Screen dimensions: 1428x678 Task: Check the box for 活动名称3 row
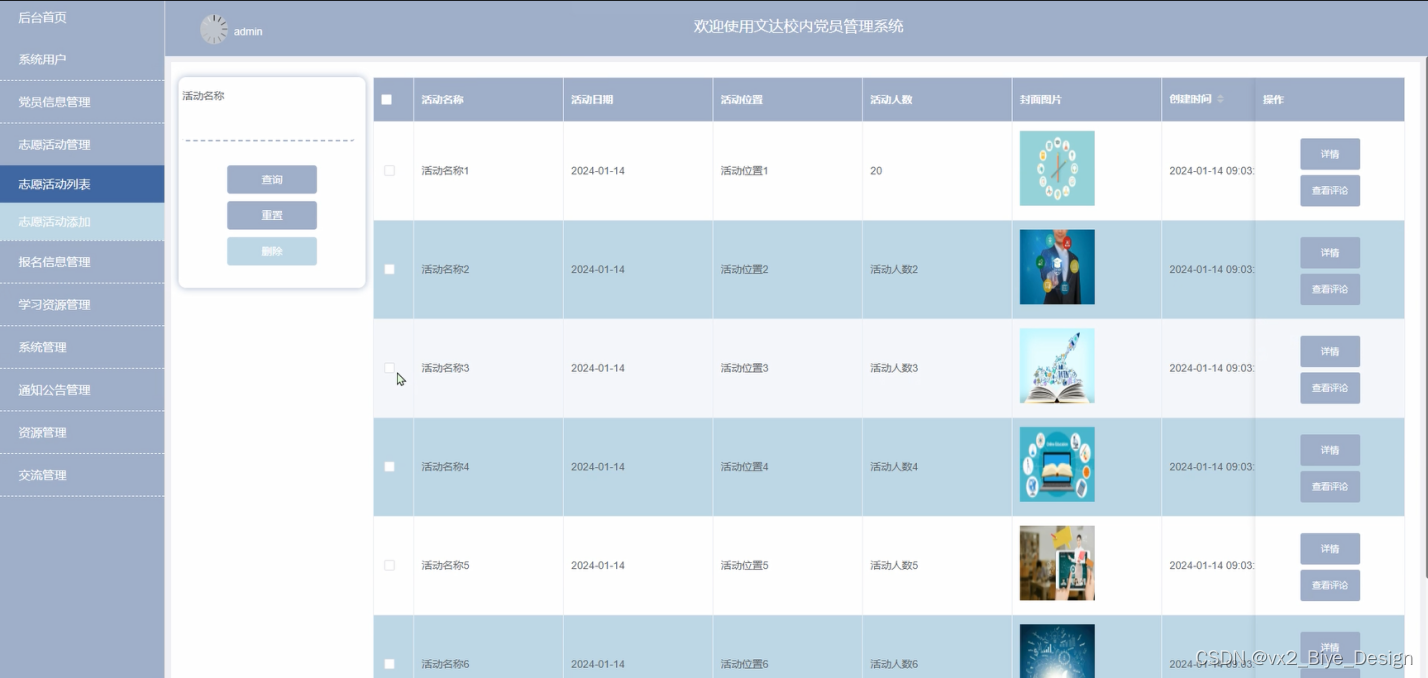point(390,368)
